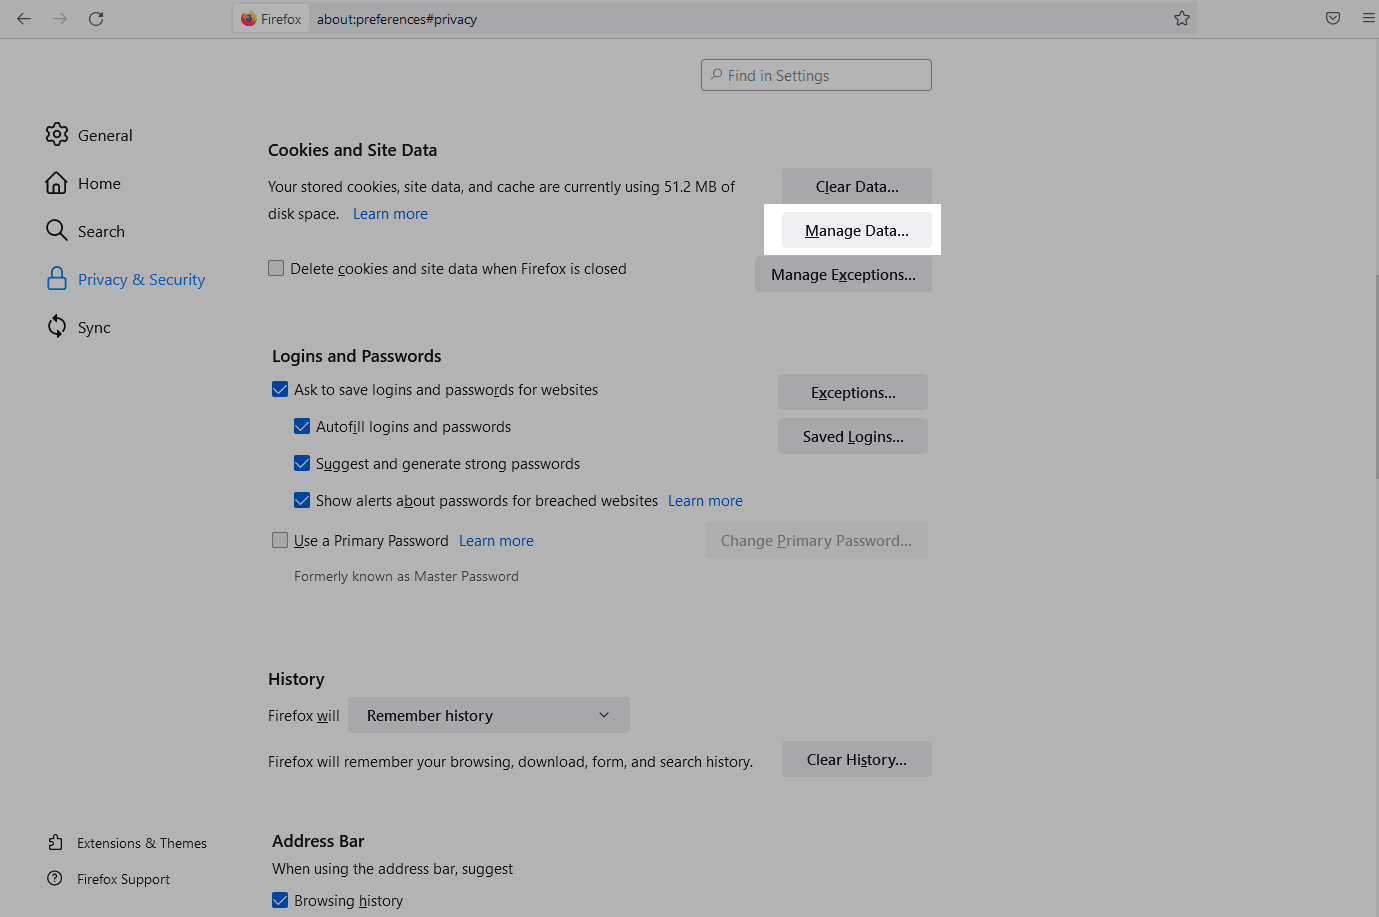Enable delete cookies when Firefox is closed
This screenshot has width=1379, height=917.
click(276, 268)
